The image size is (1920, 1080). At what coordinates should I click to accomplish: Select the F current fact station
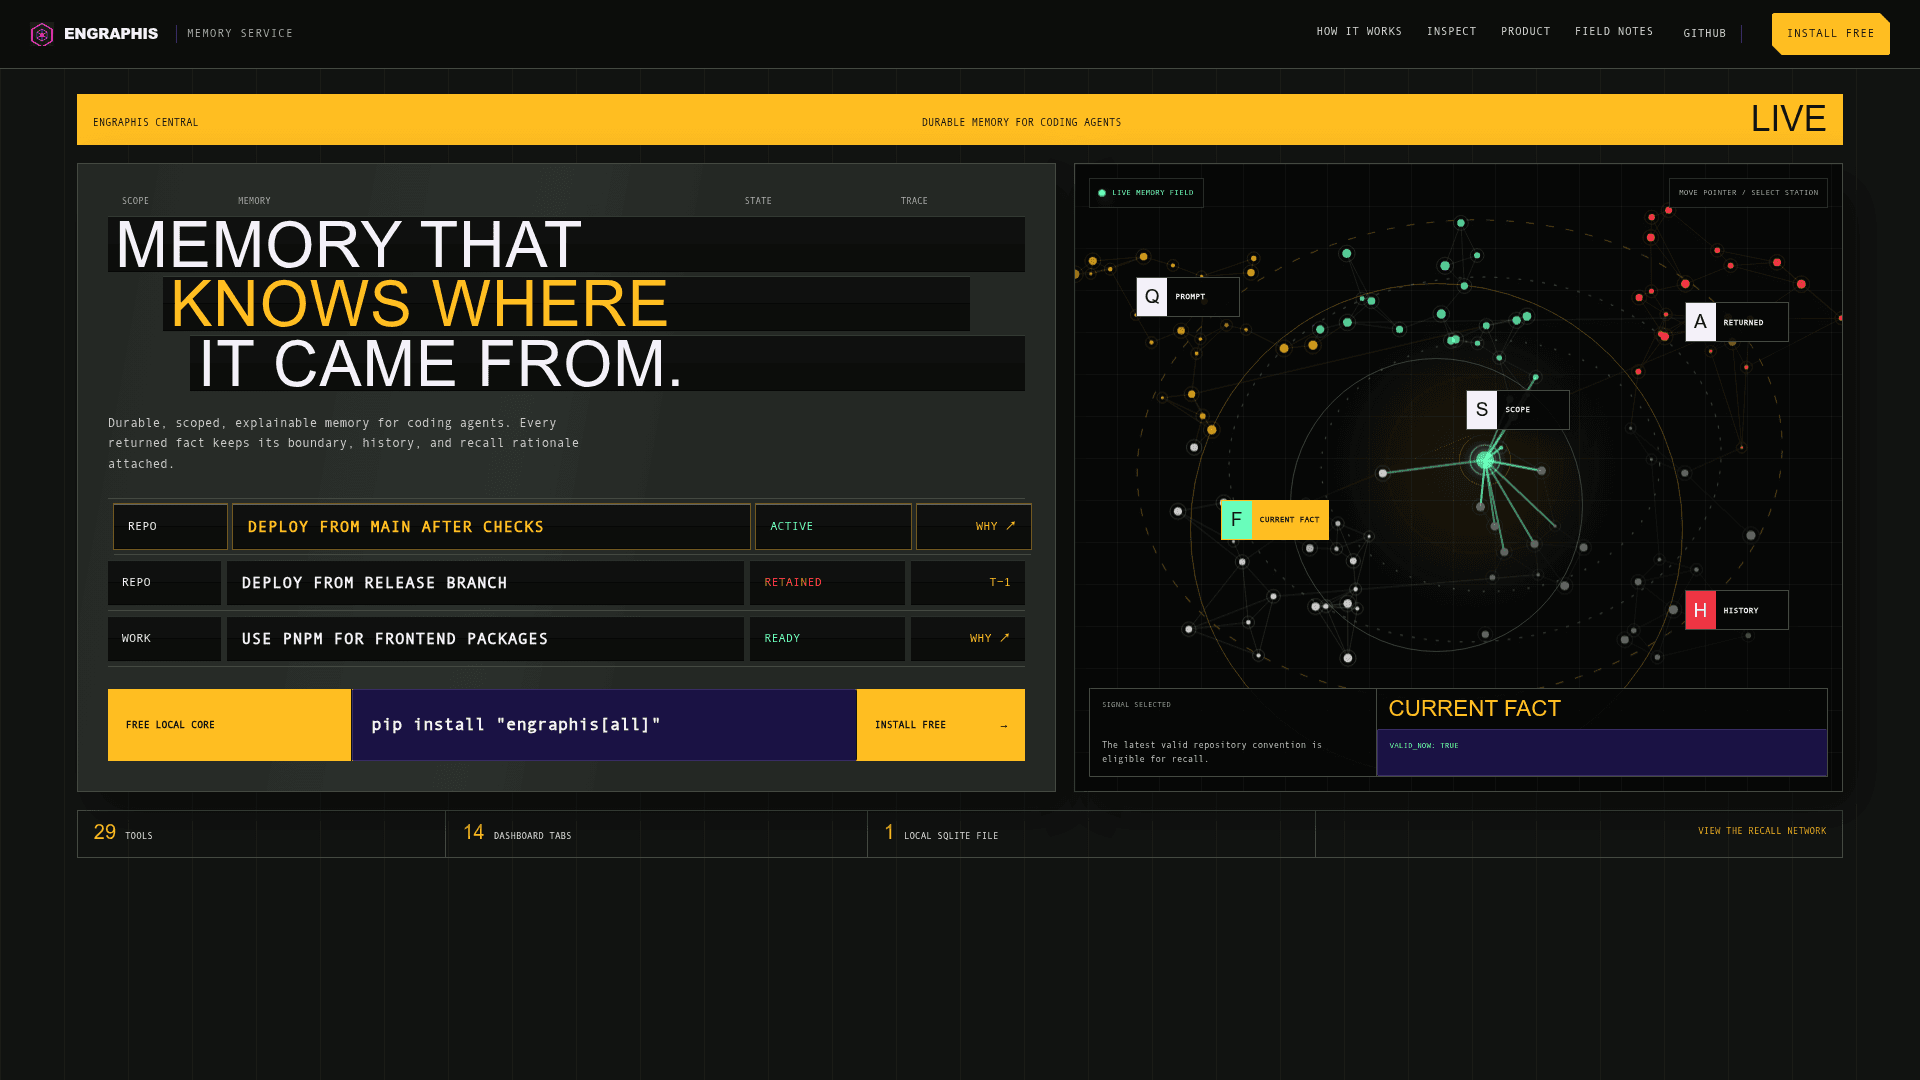[1275, 520]
